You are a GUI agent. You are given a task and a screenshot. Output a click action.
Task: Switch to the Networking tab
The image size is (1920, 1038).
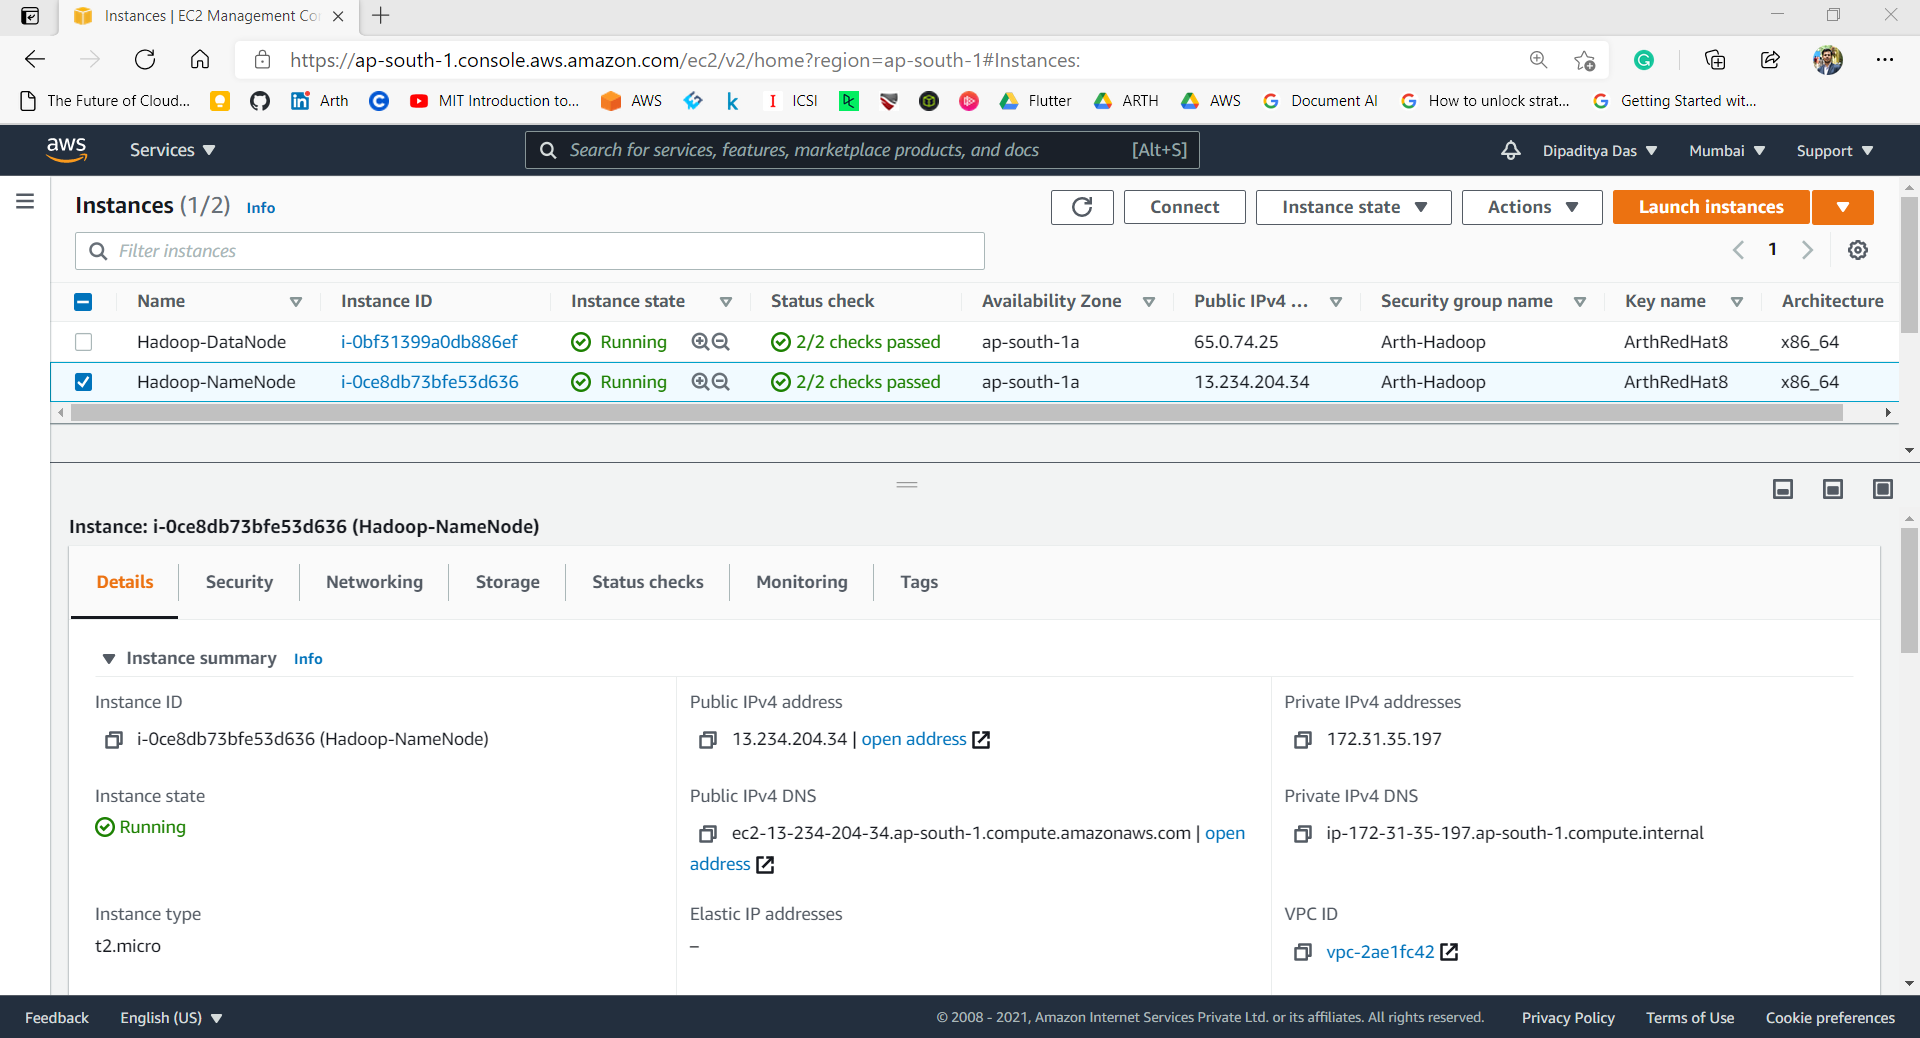pyautogui.click(x=373, y=582)
